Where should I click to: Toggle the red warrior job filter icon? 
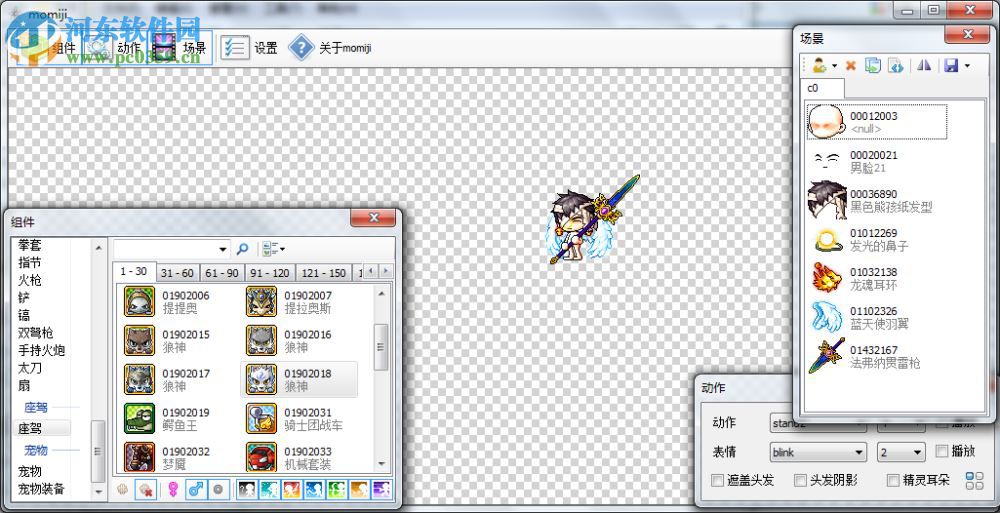click(x=291, y=490)
